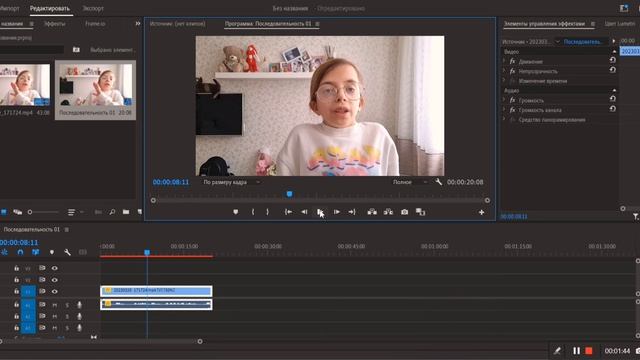Step forward one frame

pos(336,212)
